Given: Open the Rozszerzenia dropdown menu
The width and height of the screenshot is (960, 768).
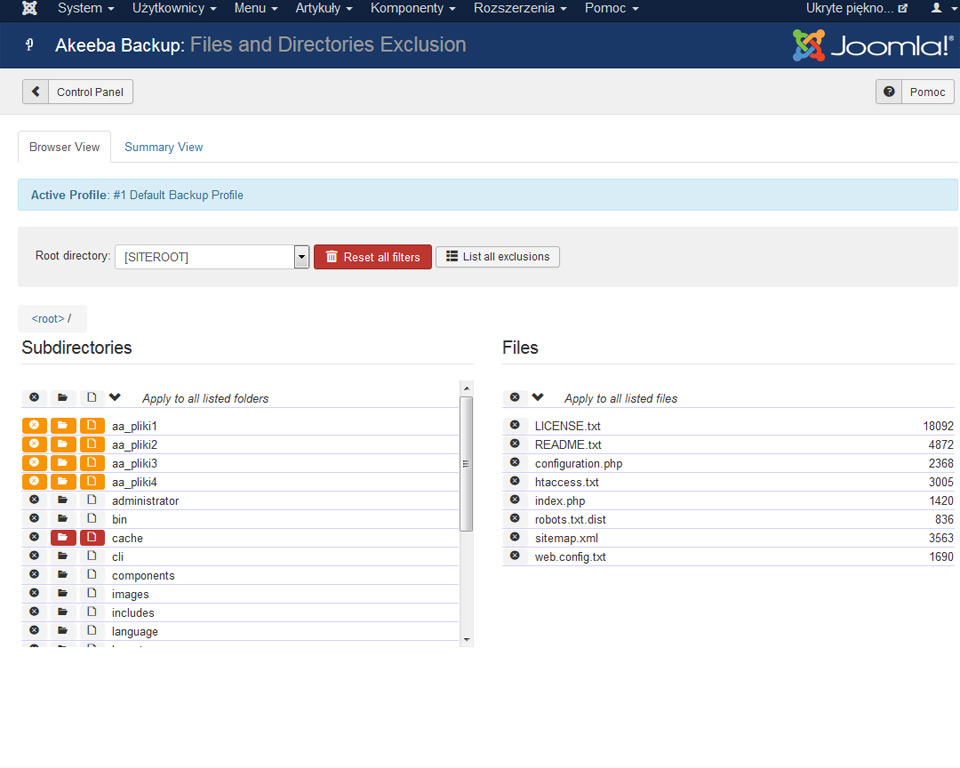Looking at the screenshot, I should pyautogui.click(x=520, y=8).
